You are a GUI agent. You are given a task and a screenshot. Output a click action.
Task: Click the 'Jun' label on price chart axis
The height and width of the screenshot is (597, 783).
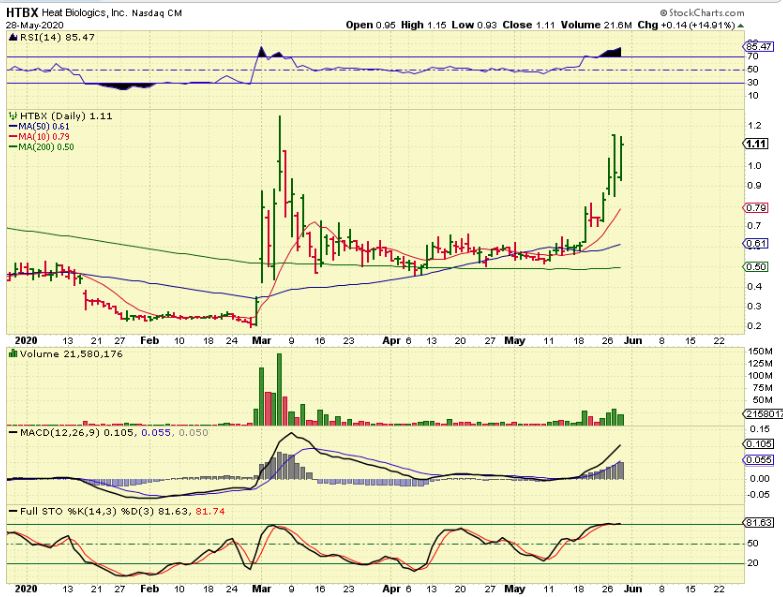(633, 340)
